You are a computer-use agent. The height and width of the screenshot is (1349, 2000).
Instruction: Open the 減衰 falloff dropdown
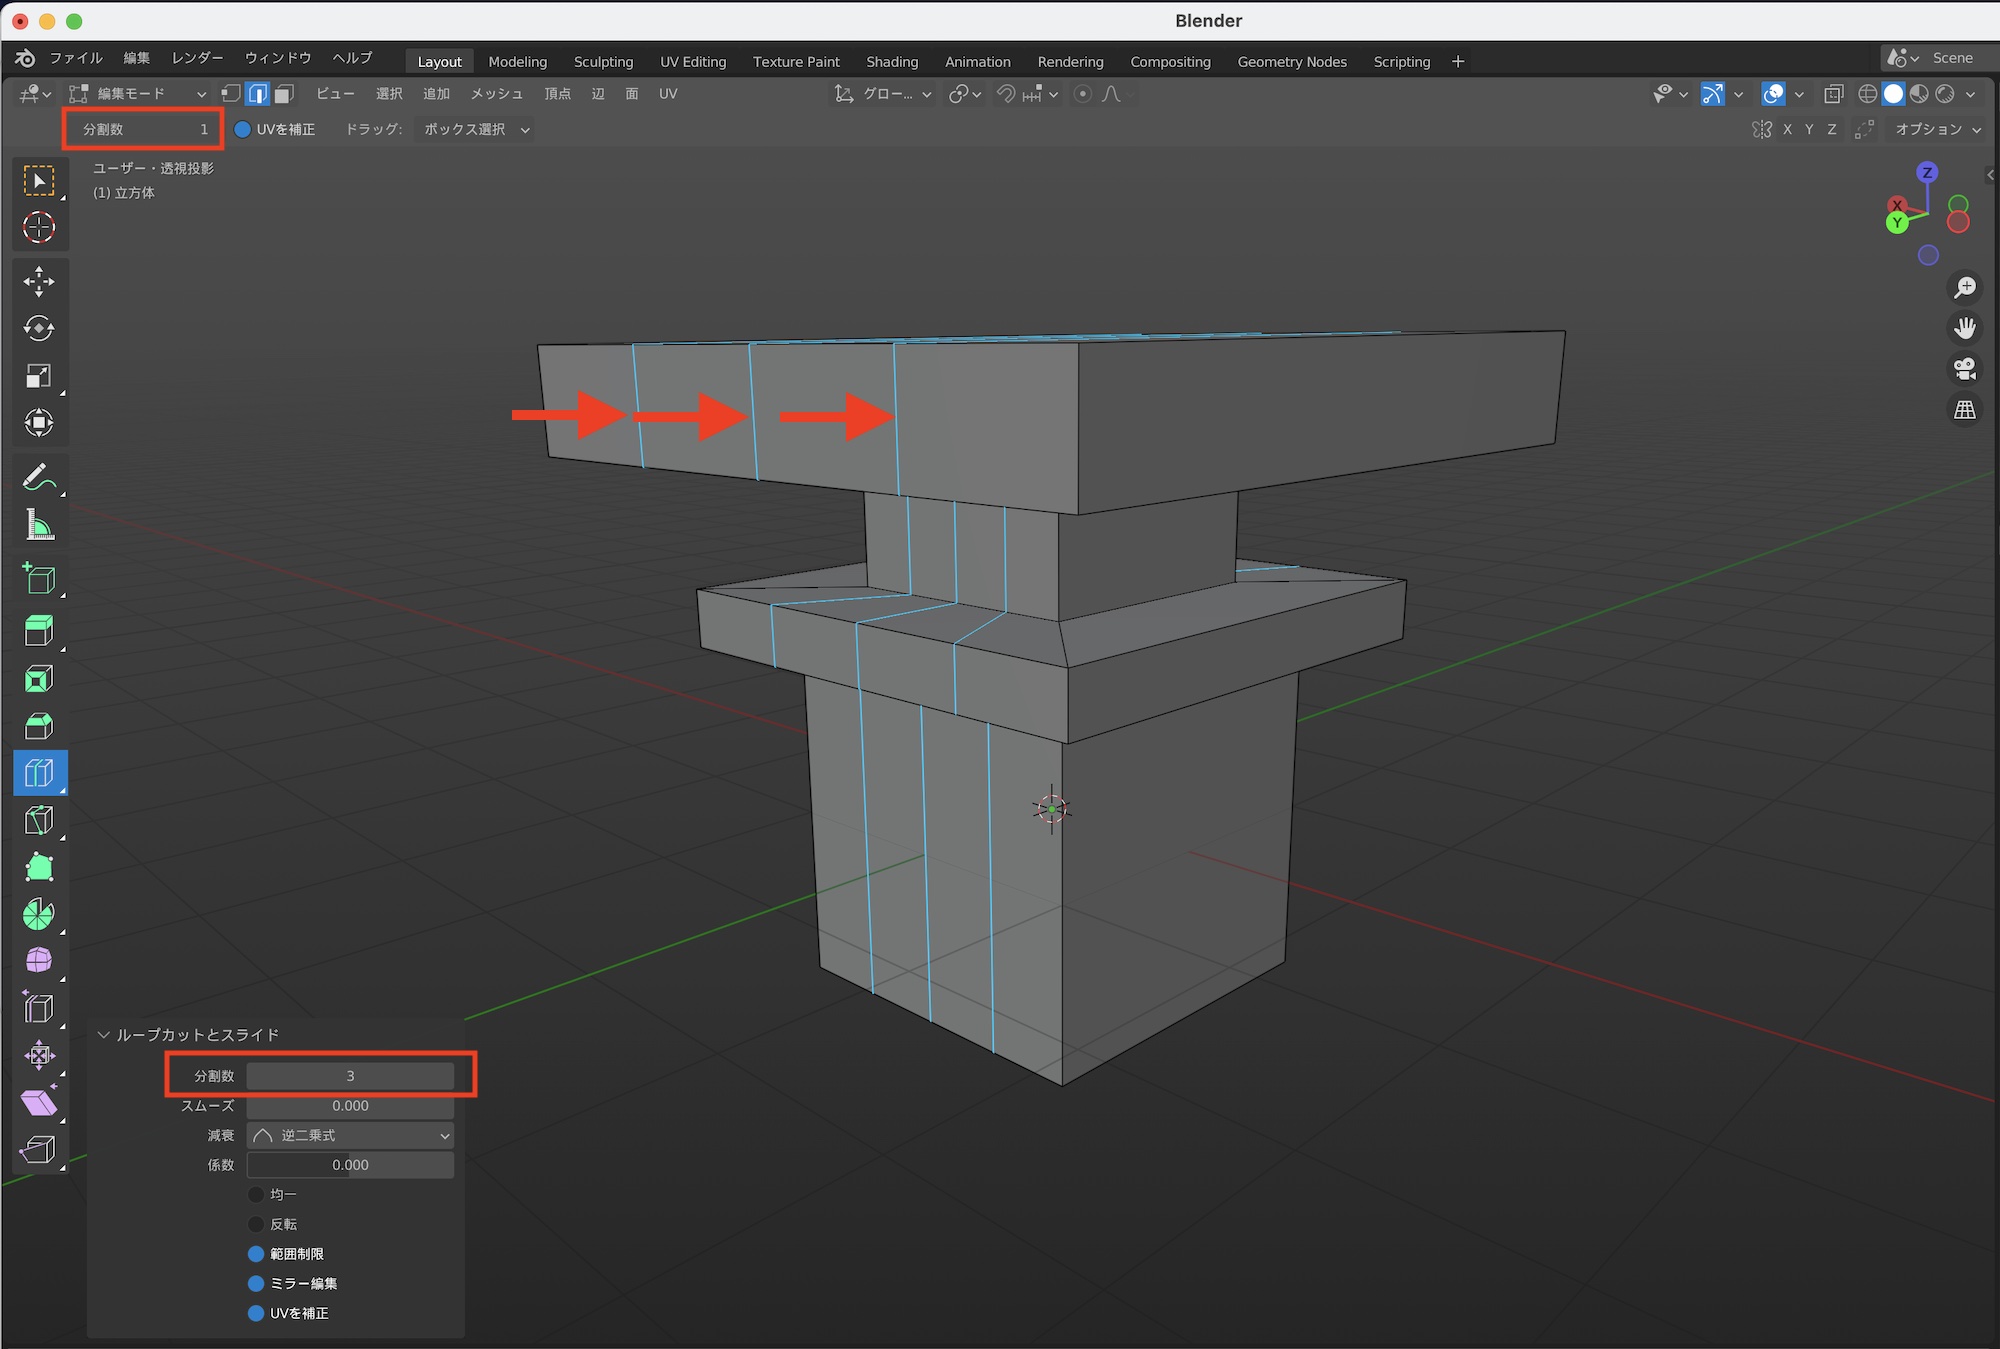350,1136
